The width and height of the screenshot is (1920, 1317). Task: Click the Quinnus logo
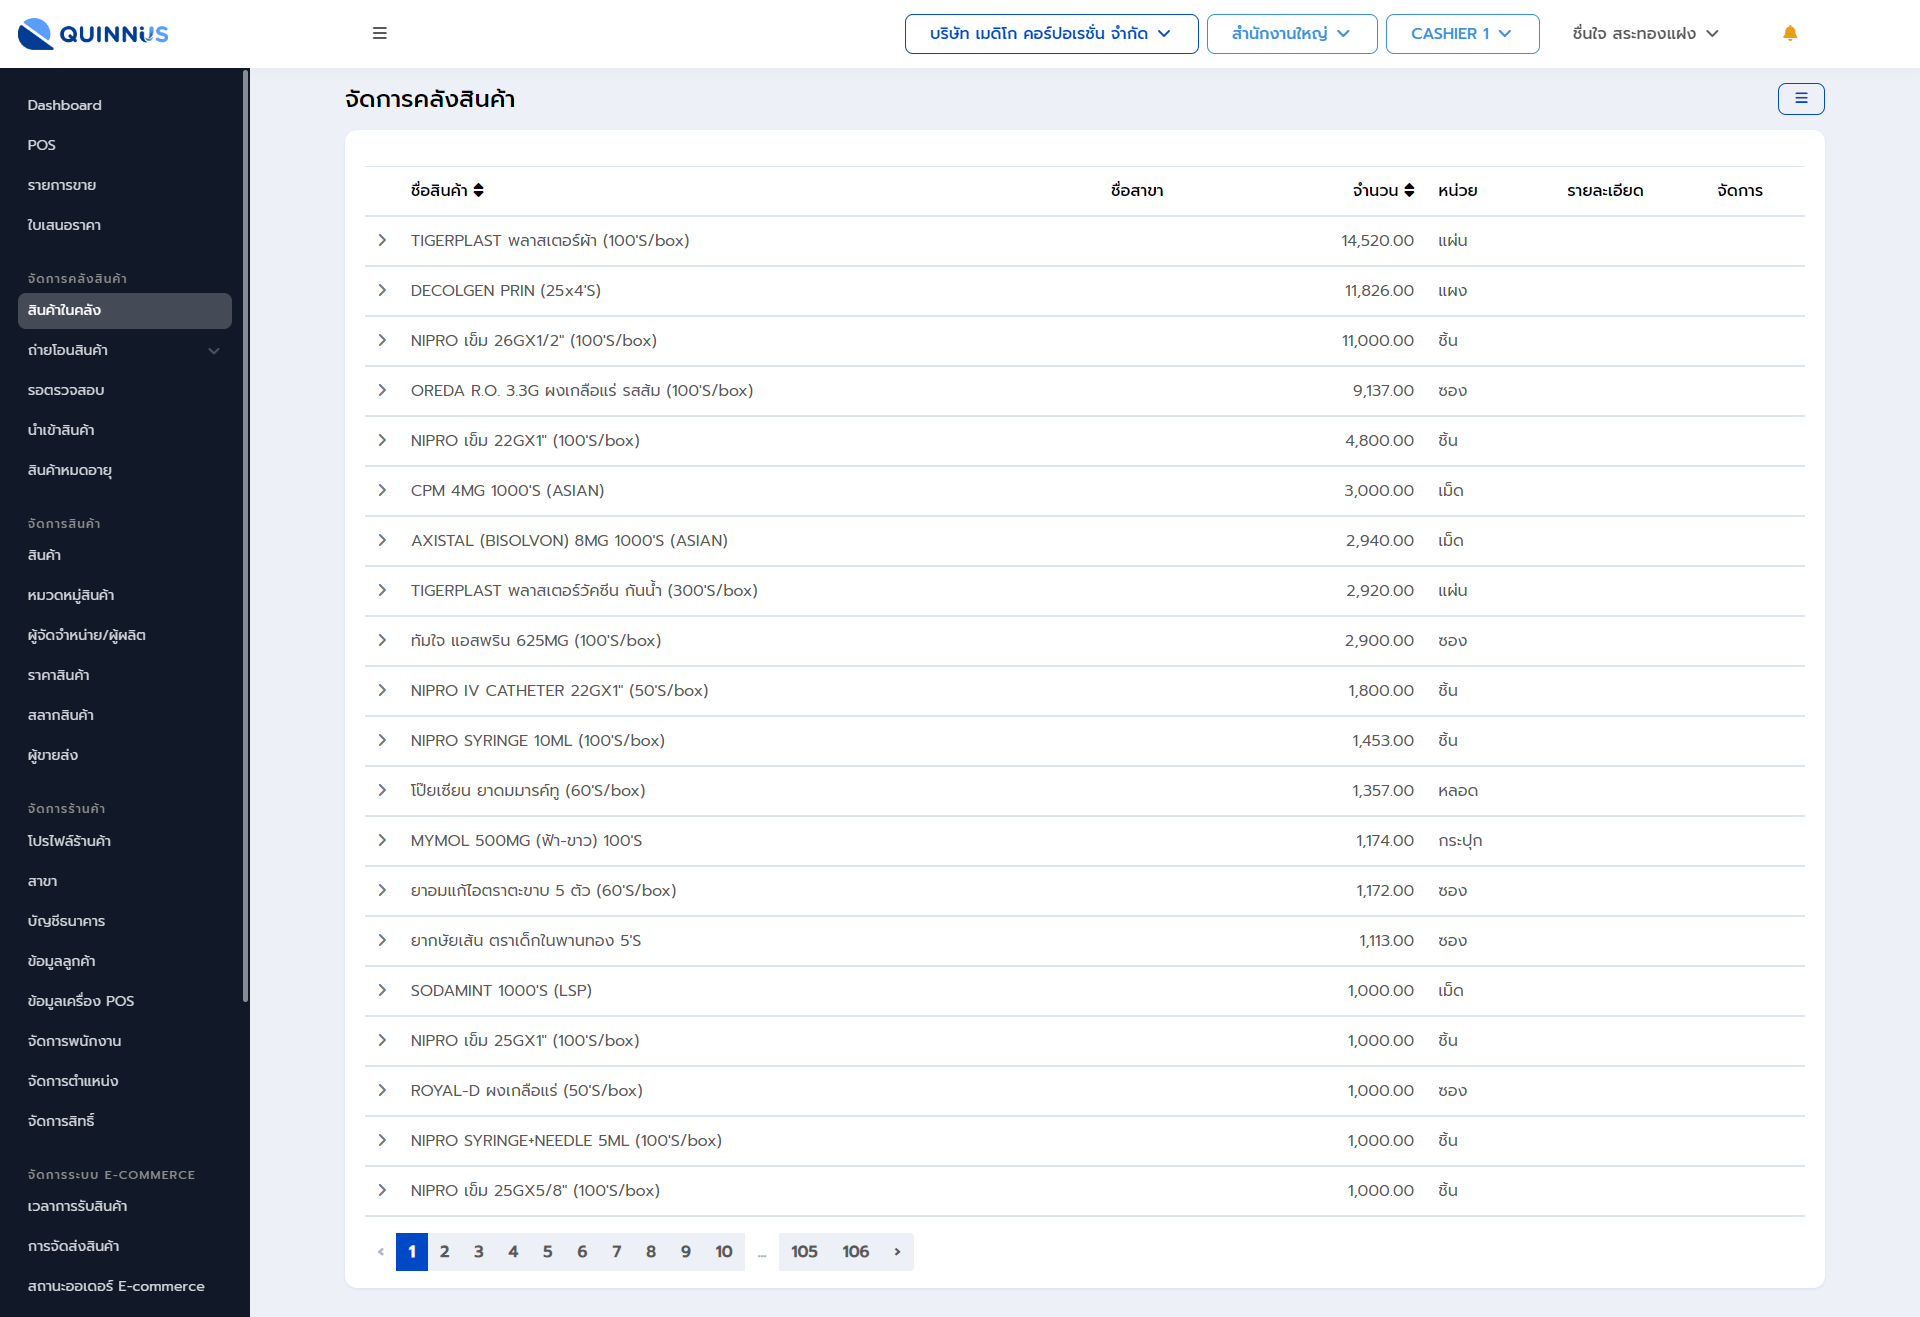point(93,33)
